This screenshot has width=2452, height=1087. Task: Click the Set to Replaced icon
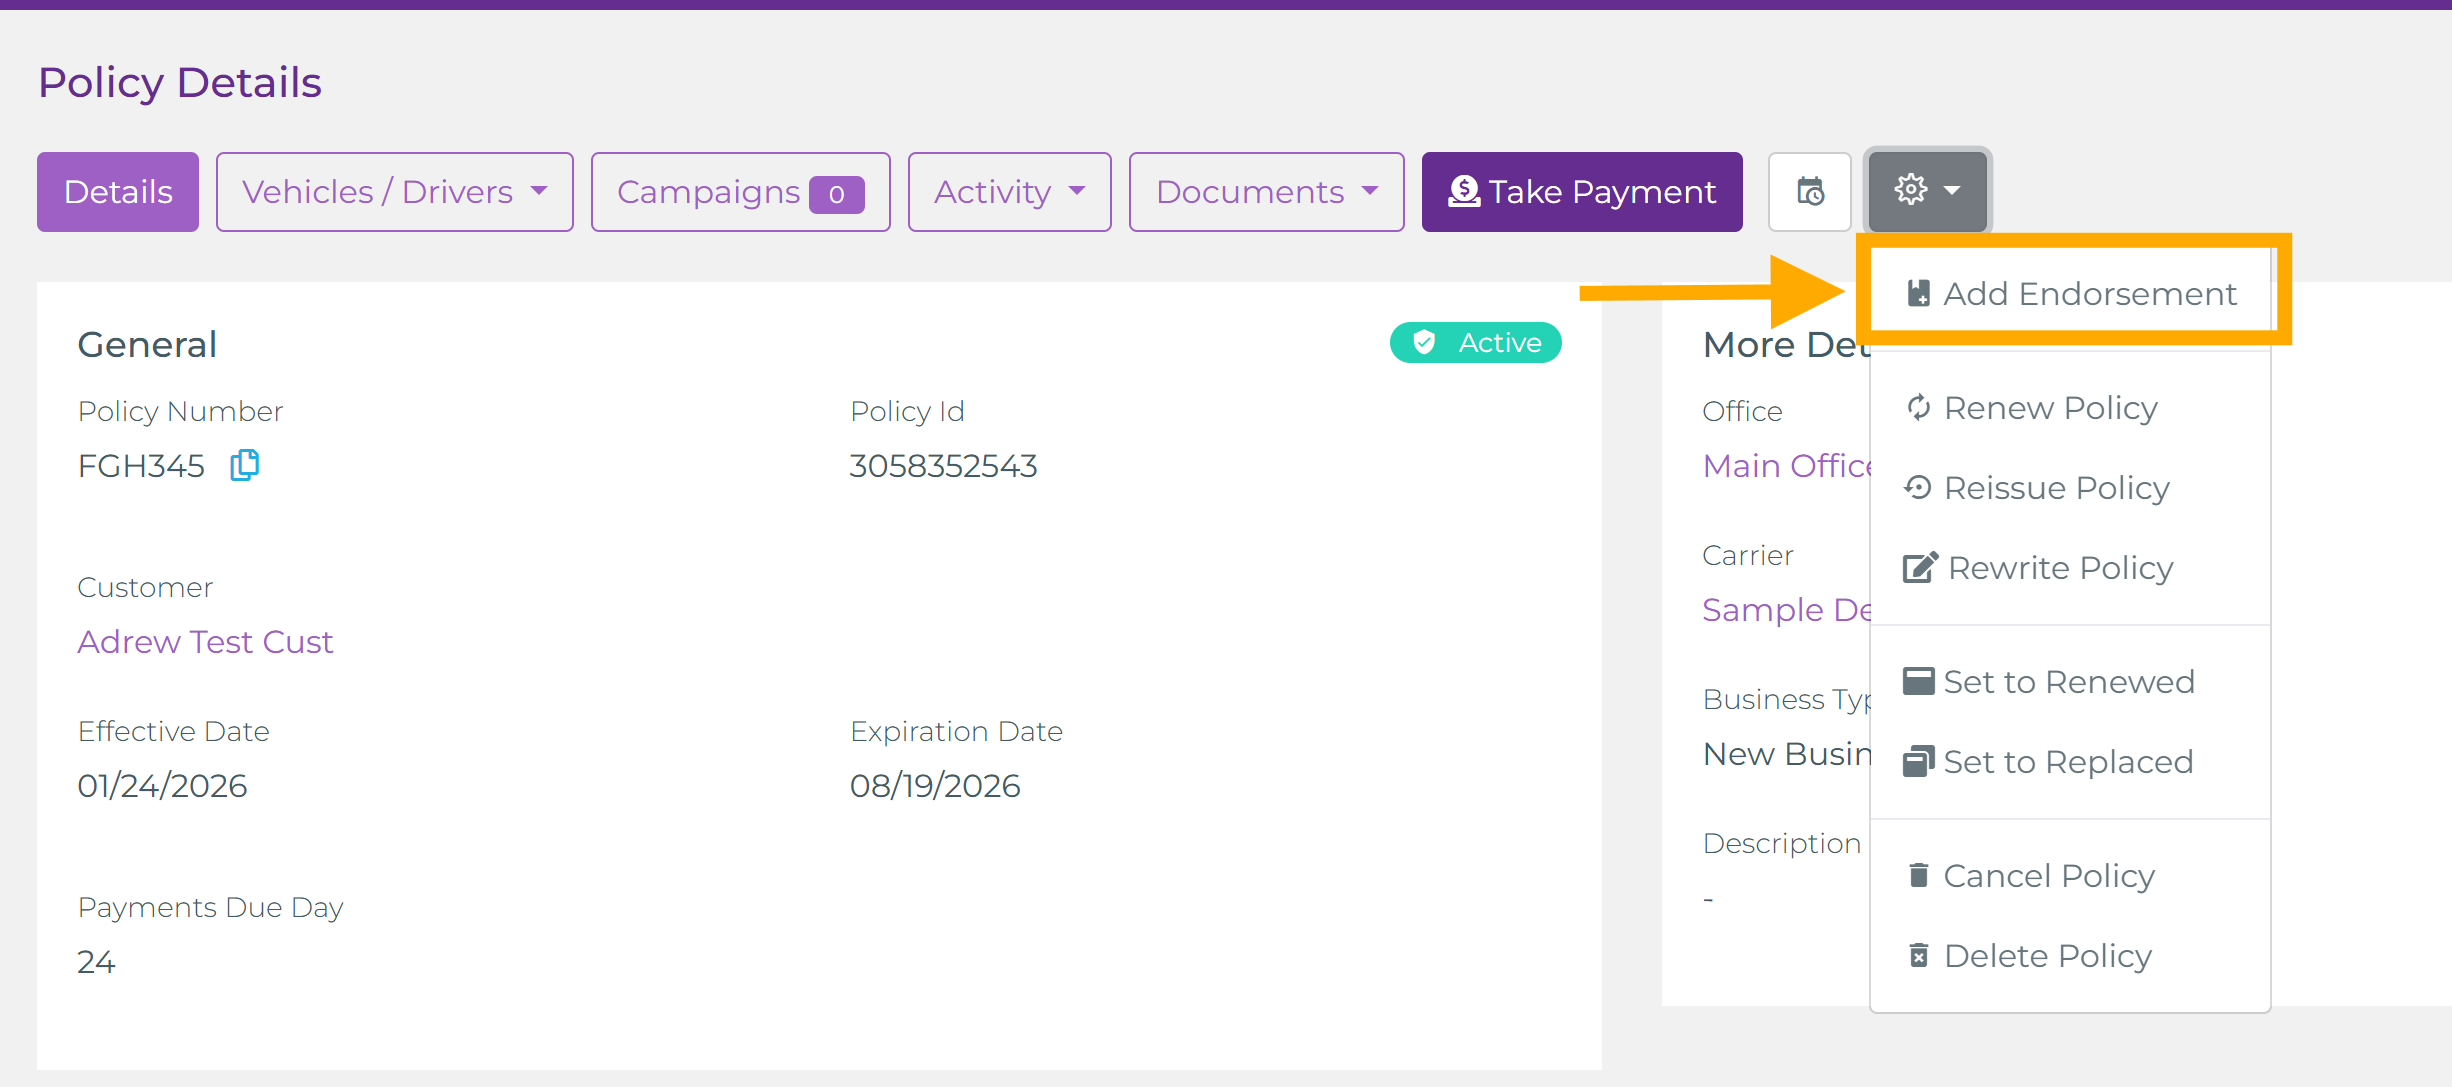point(1918,762)
